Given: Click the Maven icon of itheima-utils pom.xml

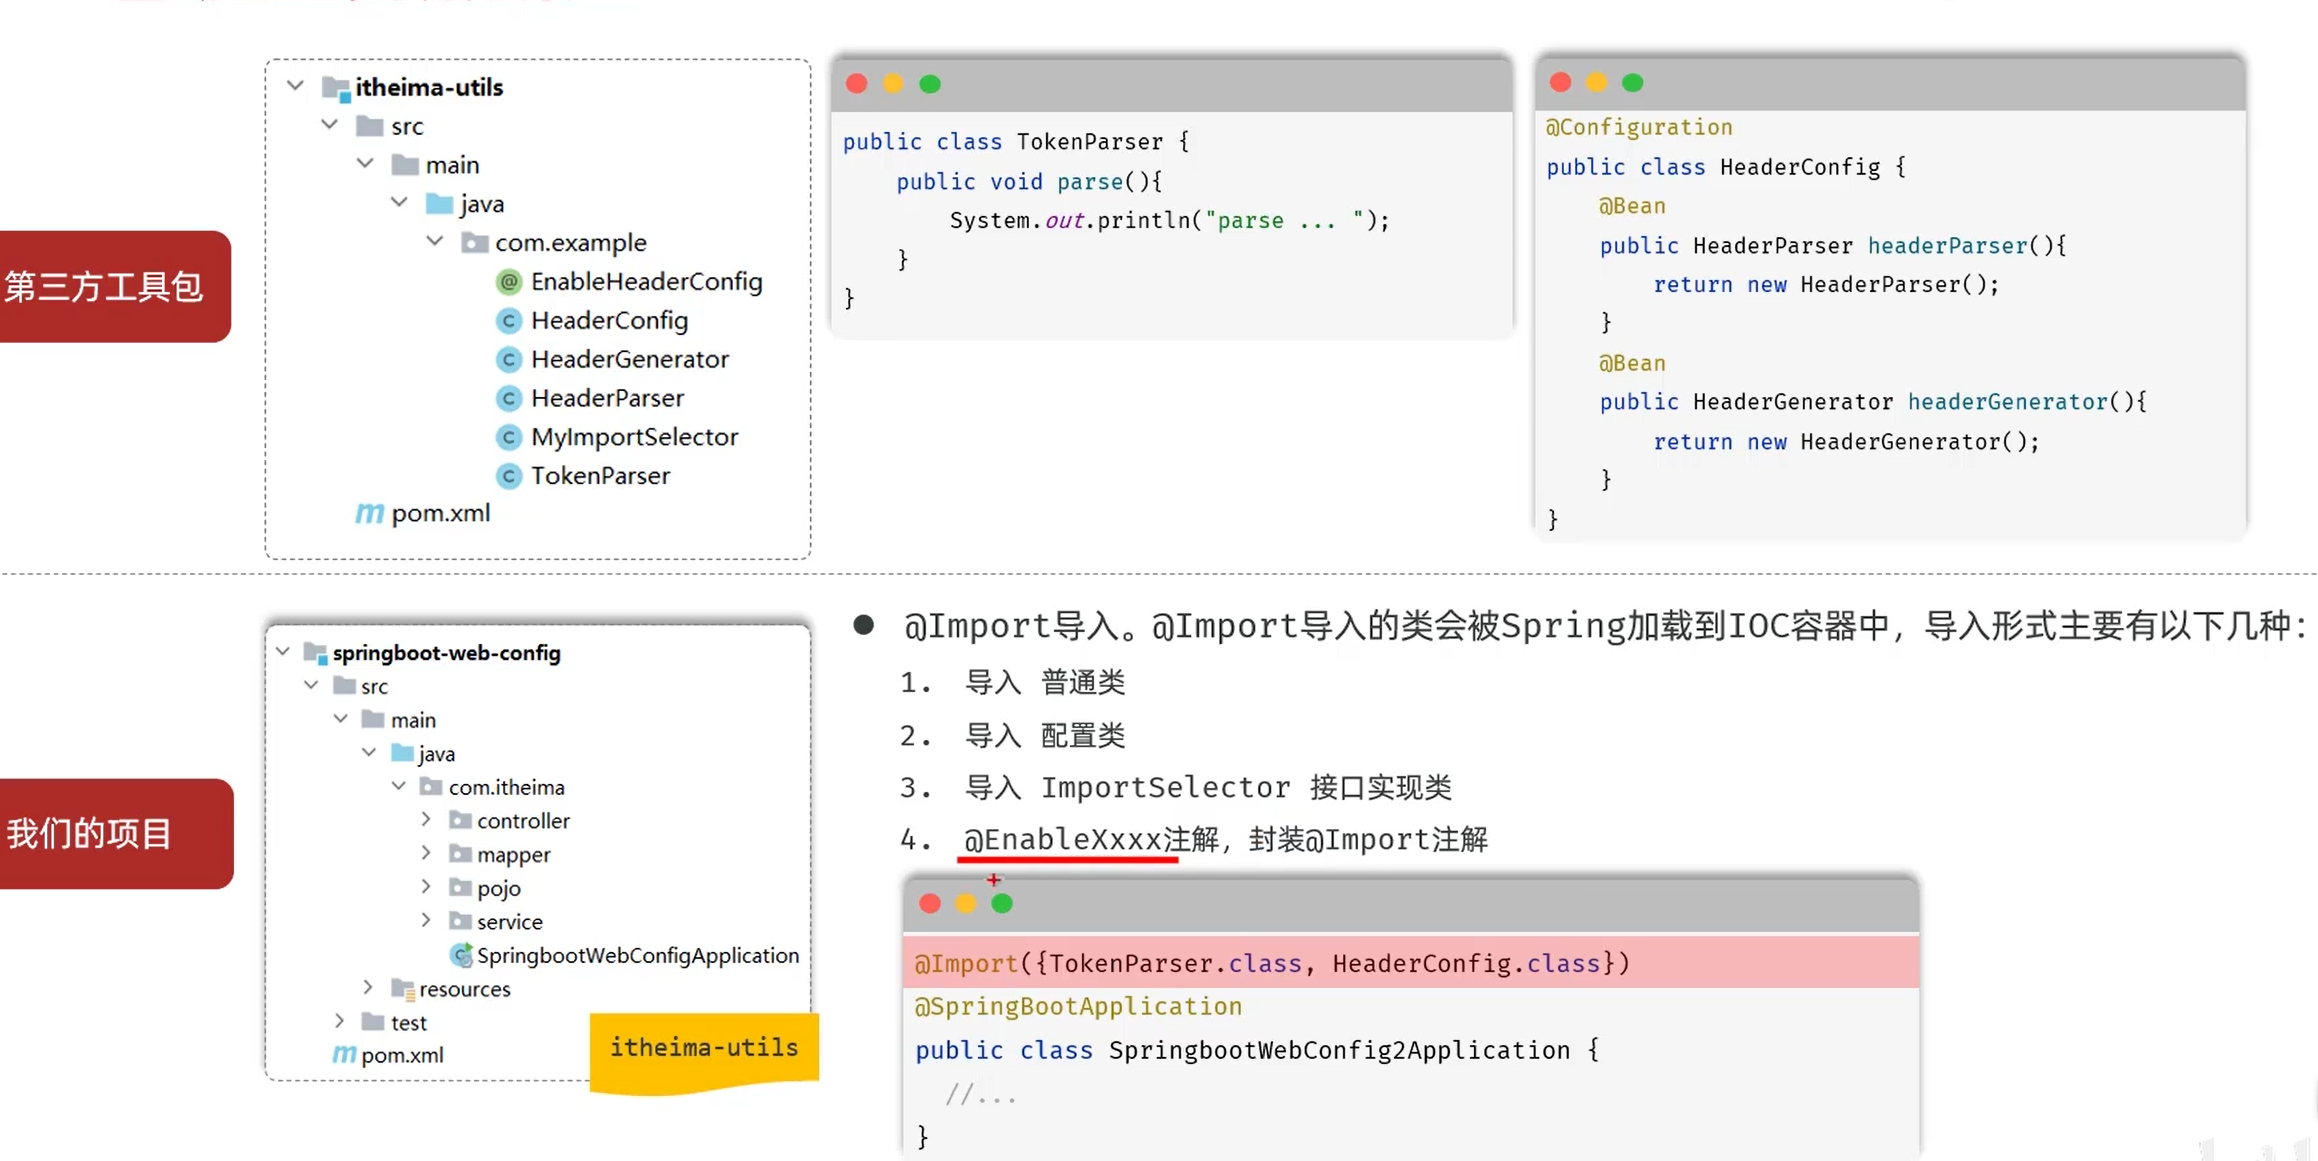Looking at the screenshot, I should 369,514.
